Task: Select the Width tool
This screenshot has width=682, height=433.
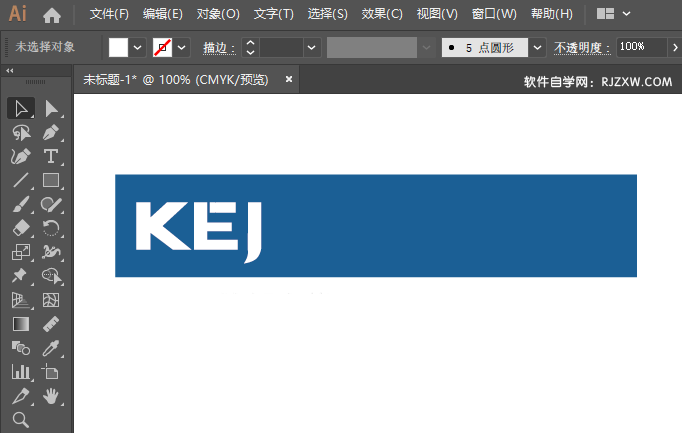Action: (51, 252)
